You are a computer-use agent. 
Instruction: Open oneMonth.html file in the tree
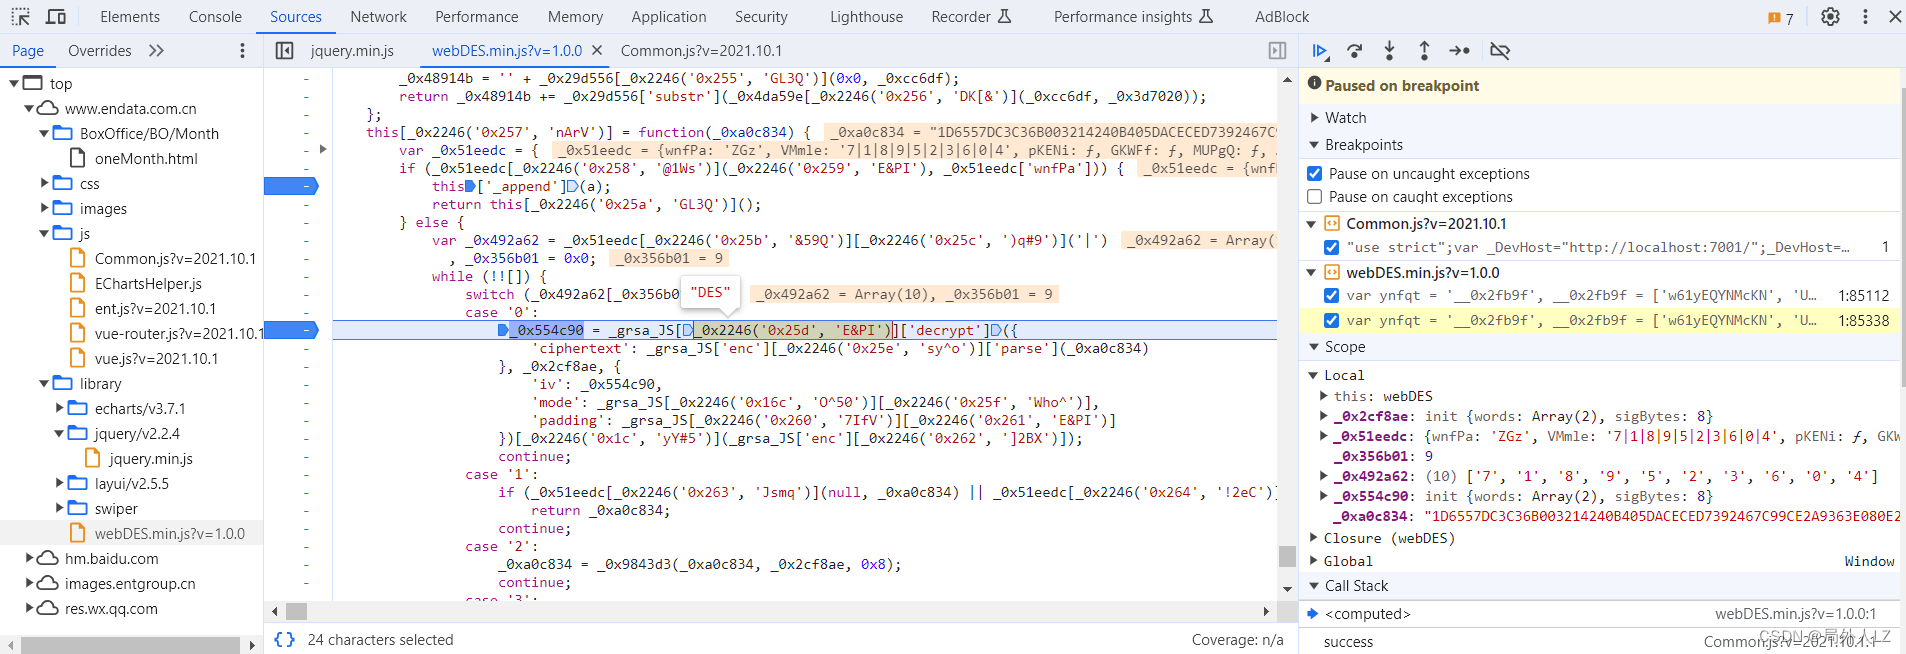tap(146, 159)
